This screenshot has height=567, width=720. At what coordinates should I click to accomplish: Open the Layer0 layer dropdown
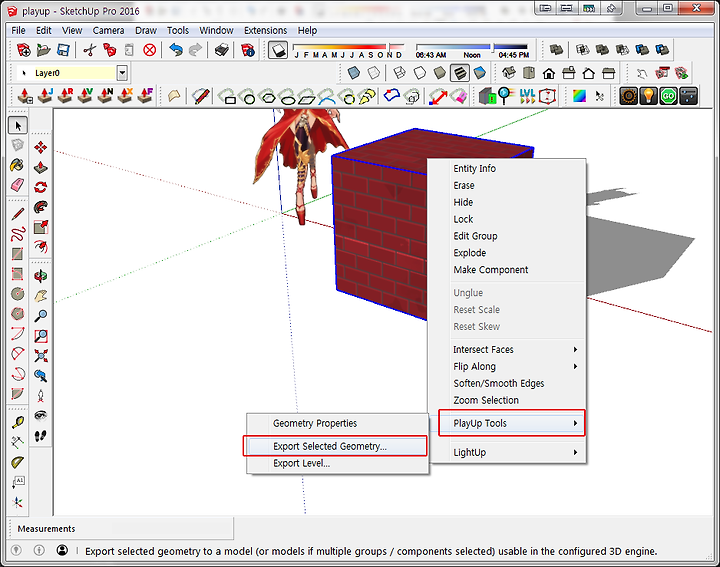pos(122,73)
